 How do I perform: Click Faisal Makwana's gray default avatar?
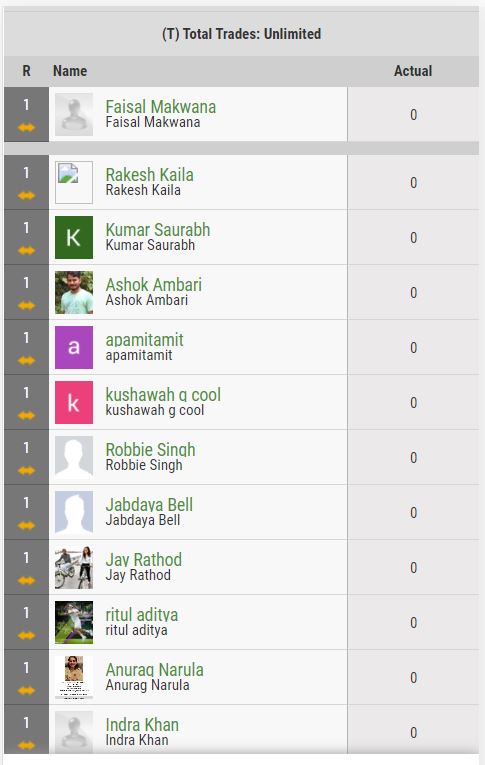74,115
